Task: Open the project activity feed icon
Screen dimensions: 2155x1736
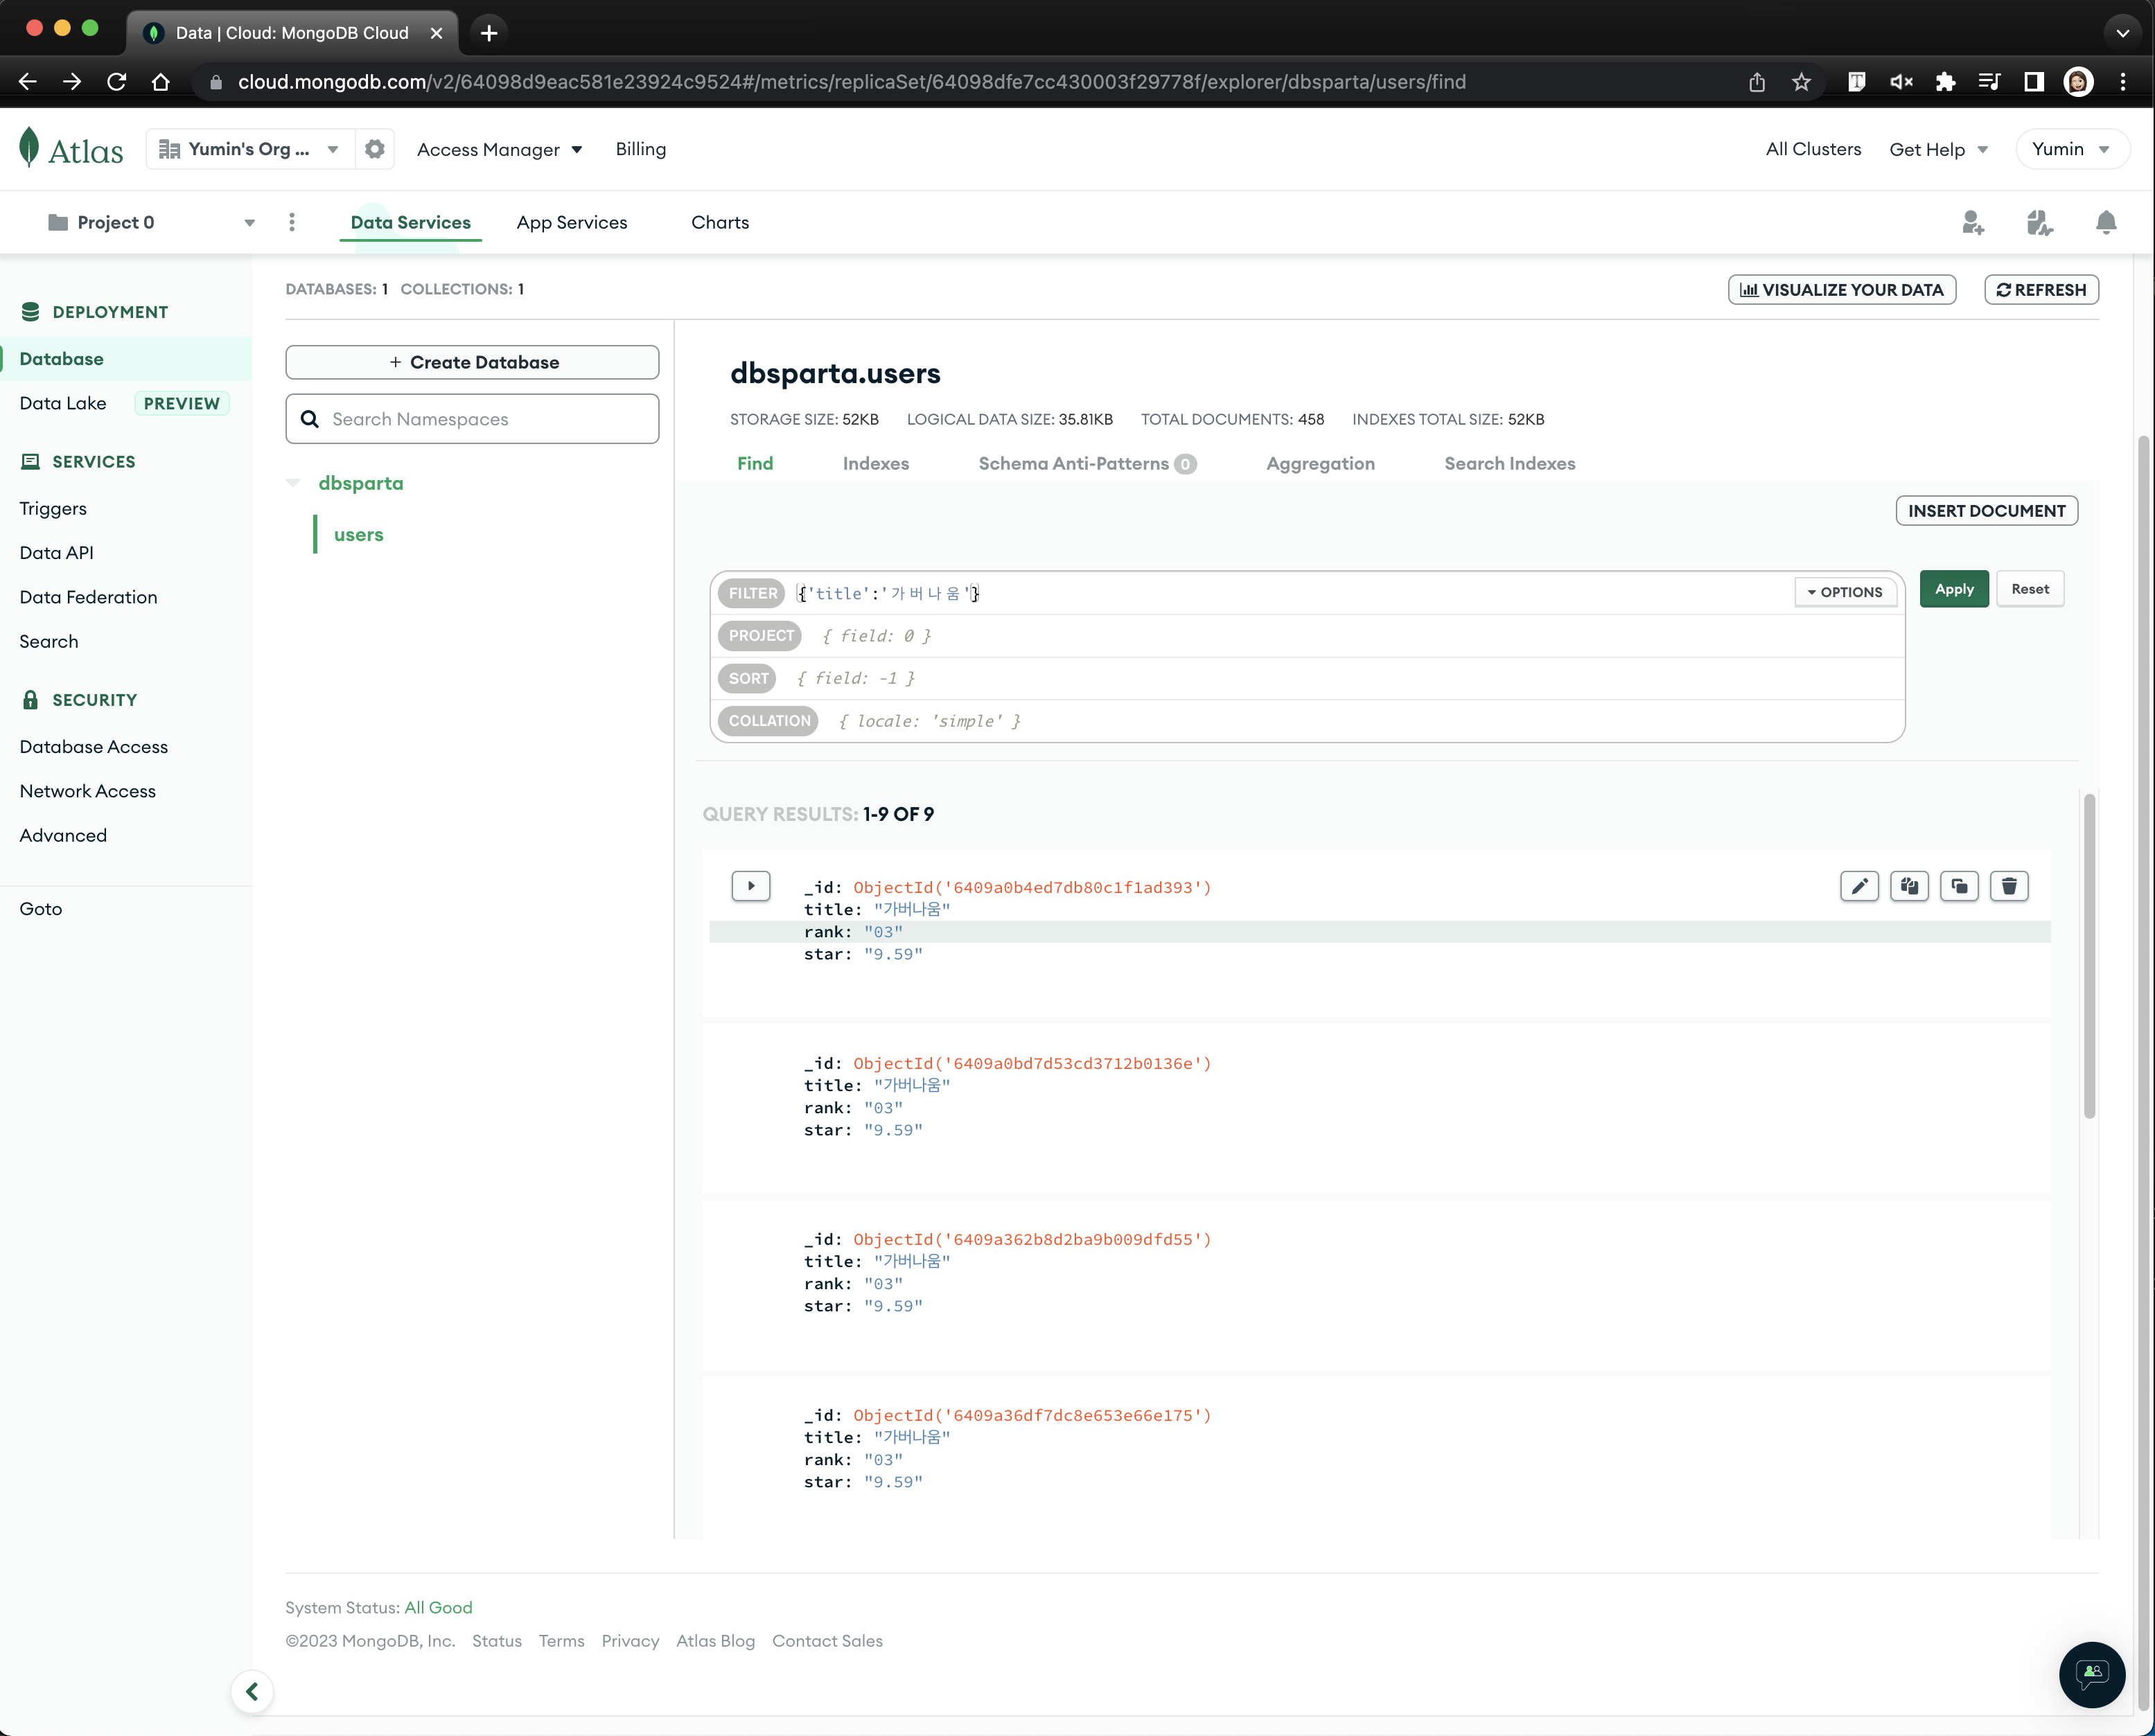Action: click(2039, 222)
